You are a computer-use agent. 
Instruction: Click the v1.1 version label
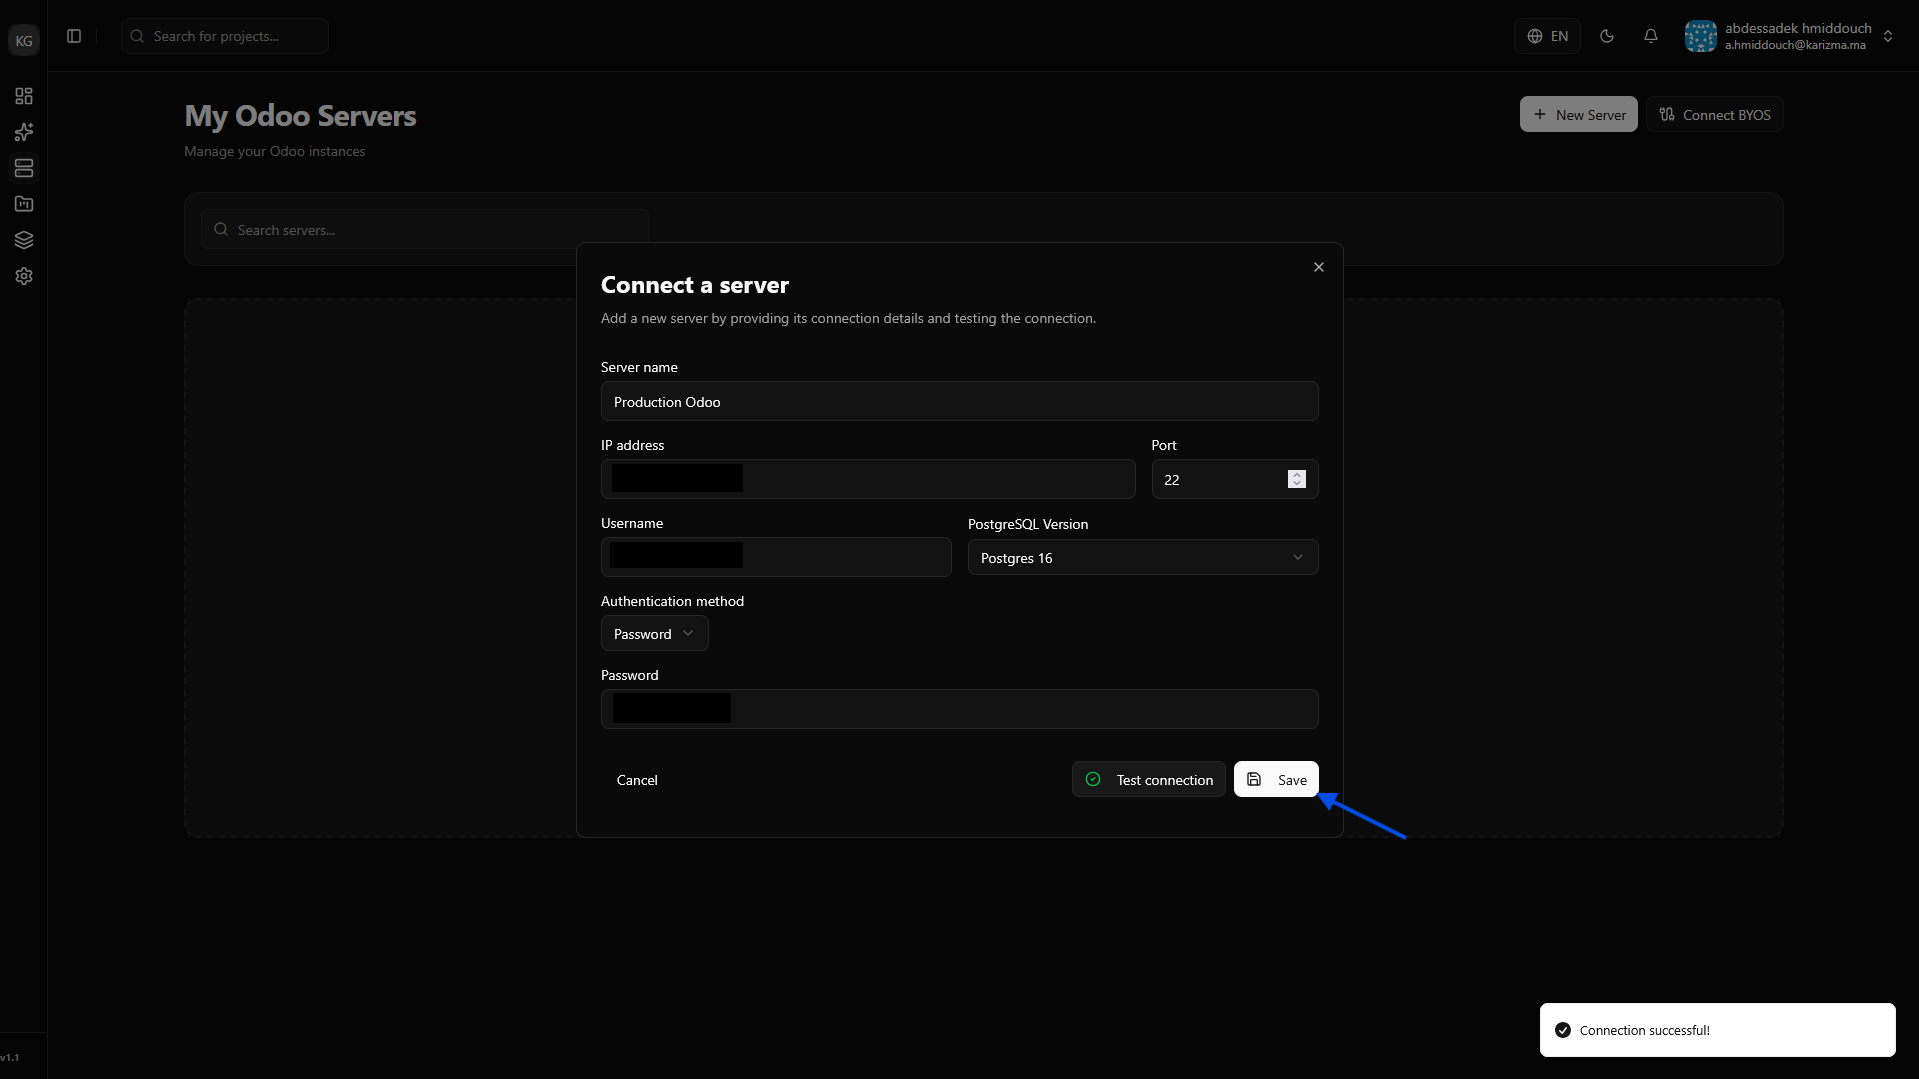[10, 1057]
